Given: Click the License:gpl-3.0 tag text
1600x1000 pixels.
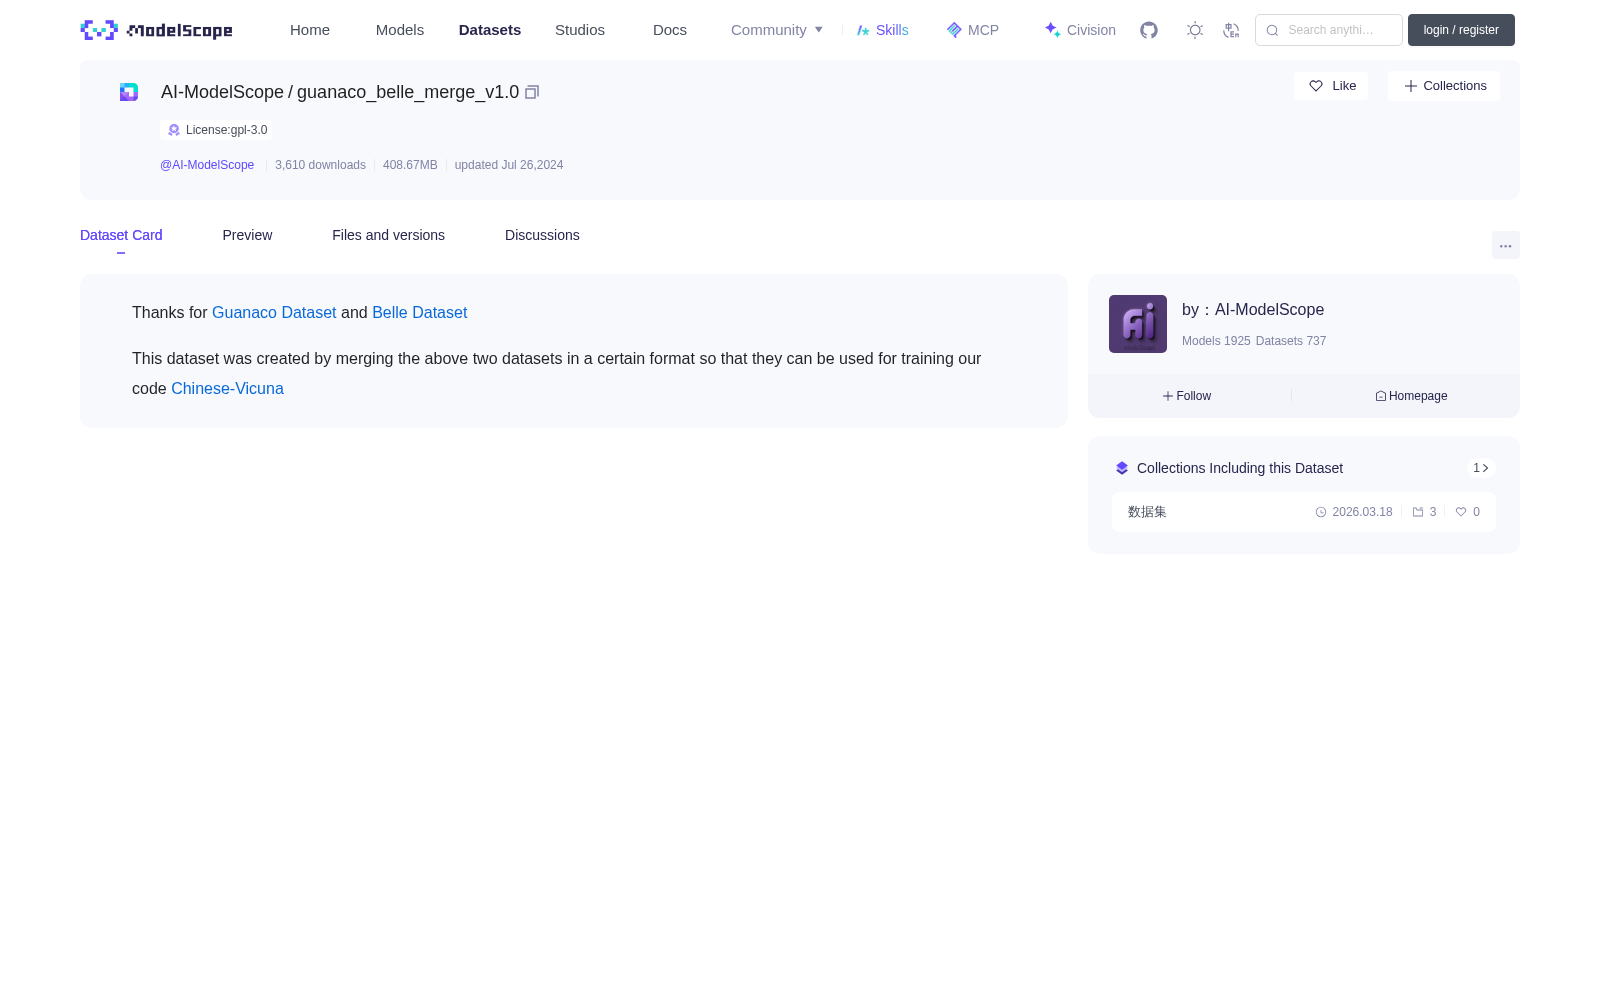Looking at the screenshot, I should coord(227,130).
